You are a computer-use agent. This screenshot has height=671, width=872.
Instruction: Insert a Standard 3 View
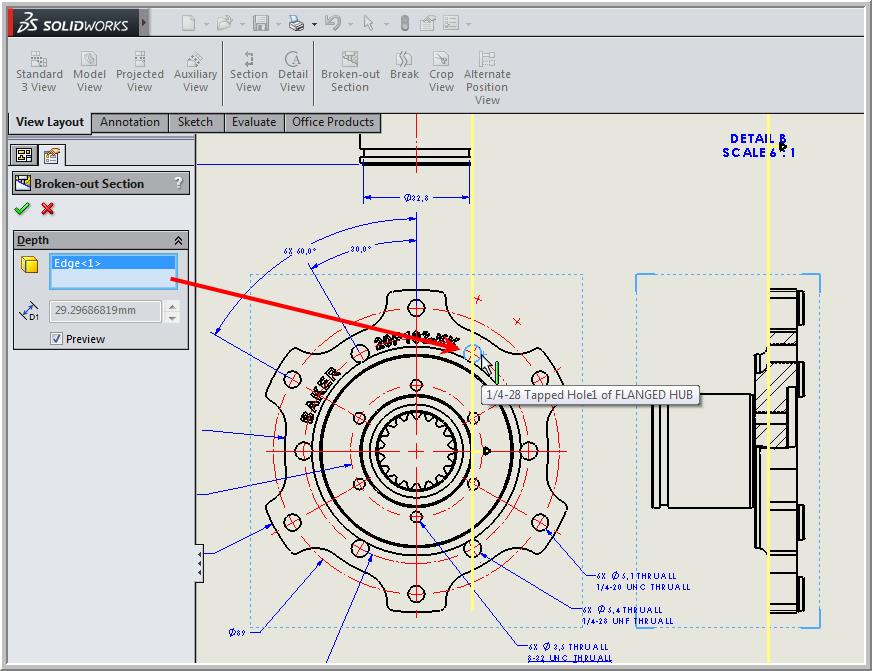point(39,72)
